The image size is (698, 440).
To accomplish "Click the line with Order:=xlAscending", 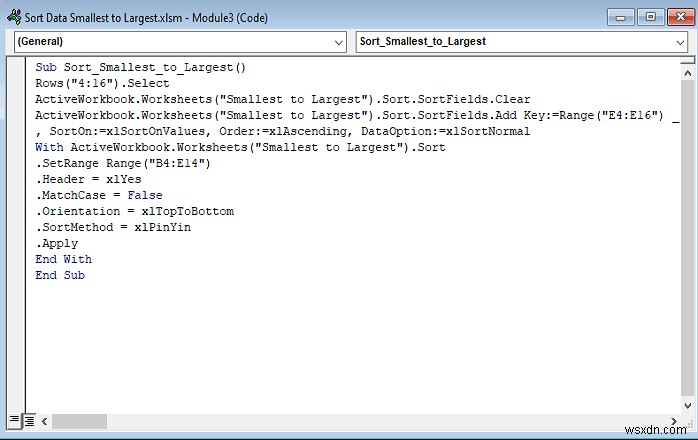I will click(x=283, y=131).
